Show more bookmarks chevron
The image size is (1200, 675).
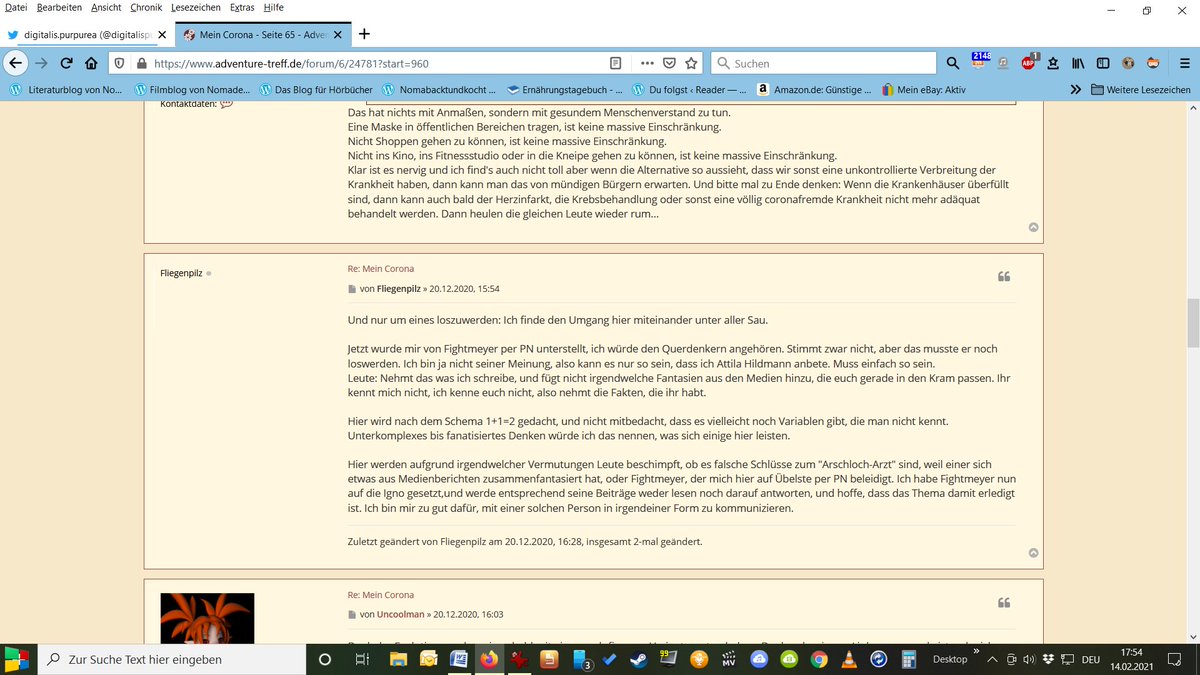(x=1075, y=89)
